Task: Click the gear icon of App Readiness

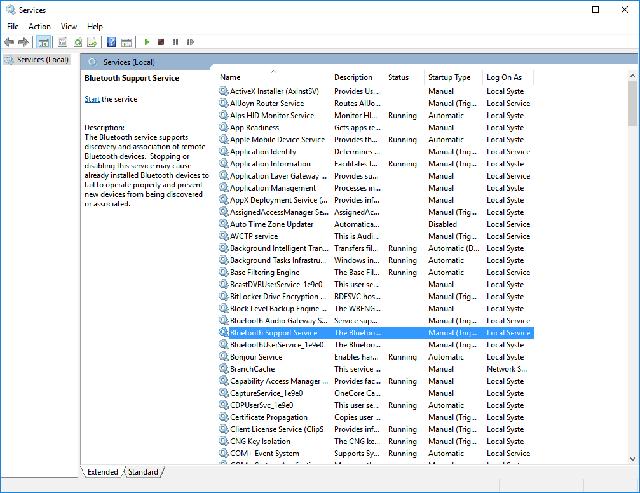Action: pyautogui.click(x=224, y=127)
